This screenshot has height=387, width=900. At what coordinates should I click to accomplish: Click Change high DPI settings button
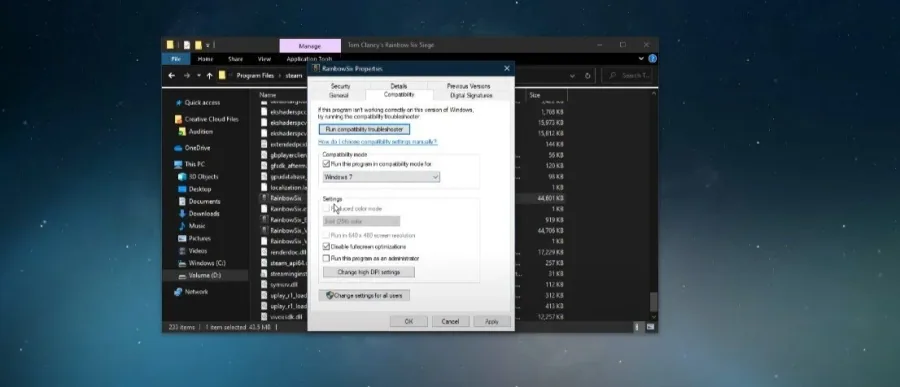coord(368,272)
